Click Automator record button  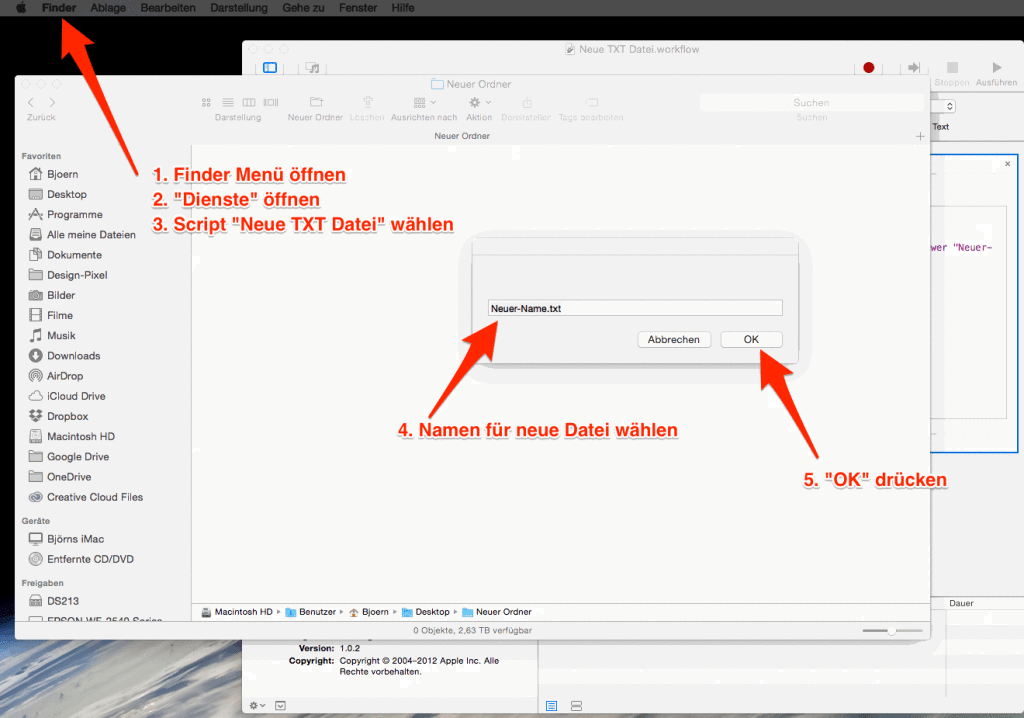click(869, 67)
